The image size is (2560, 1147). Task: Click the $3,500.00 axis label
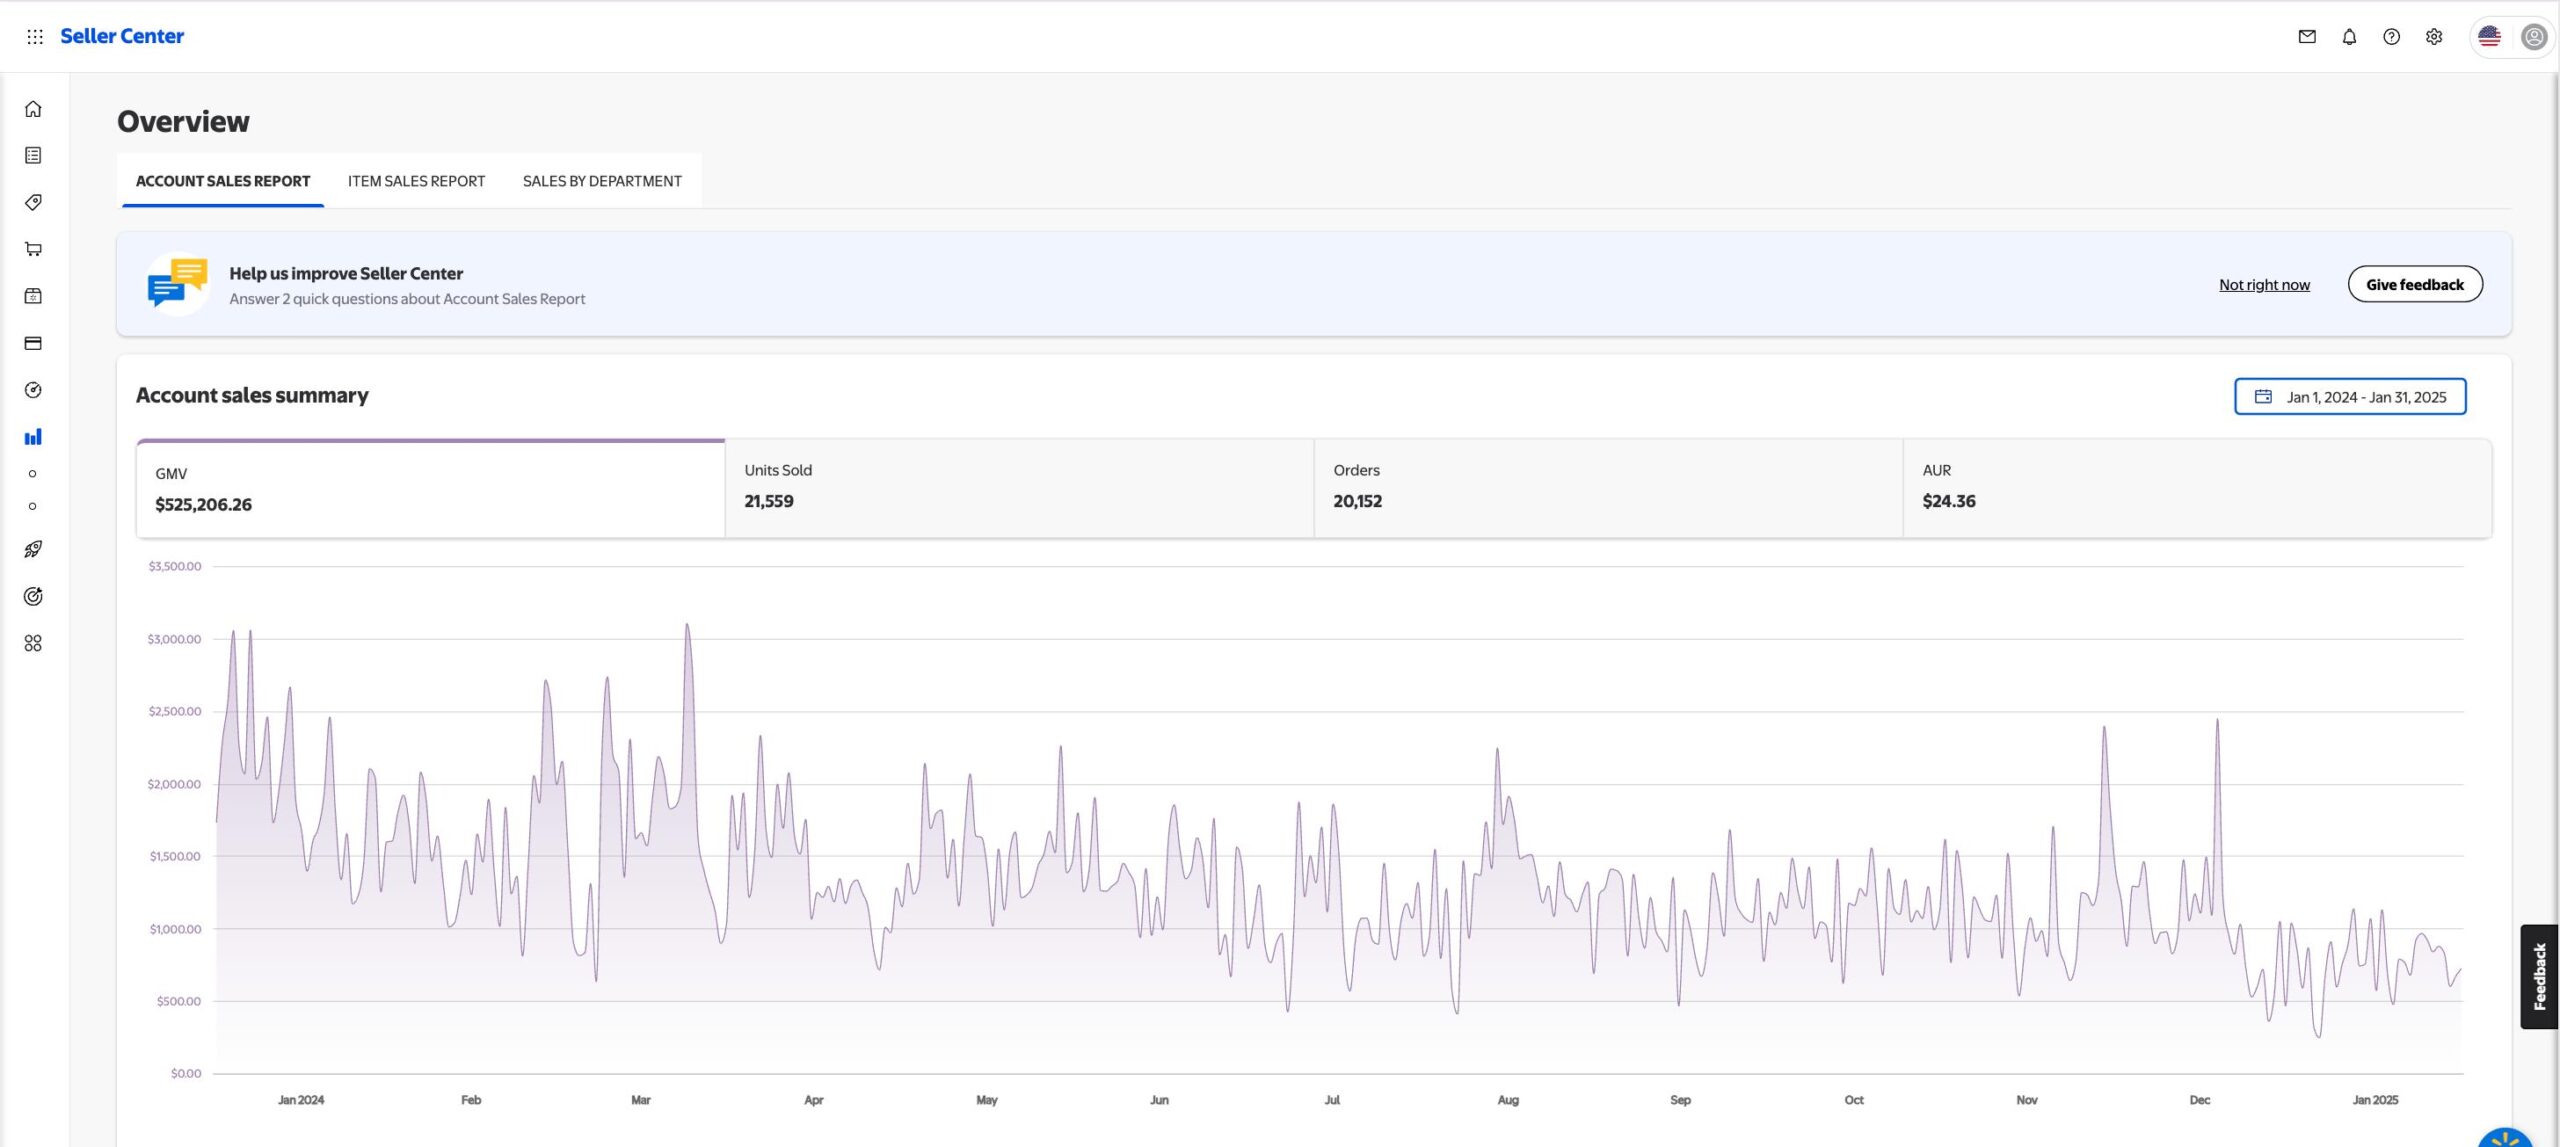(x=175, y=567)
